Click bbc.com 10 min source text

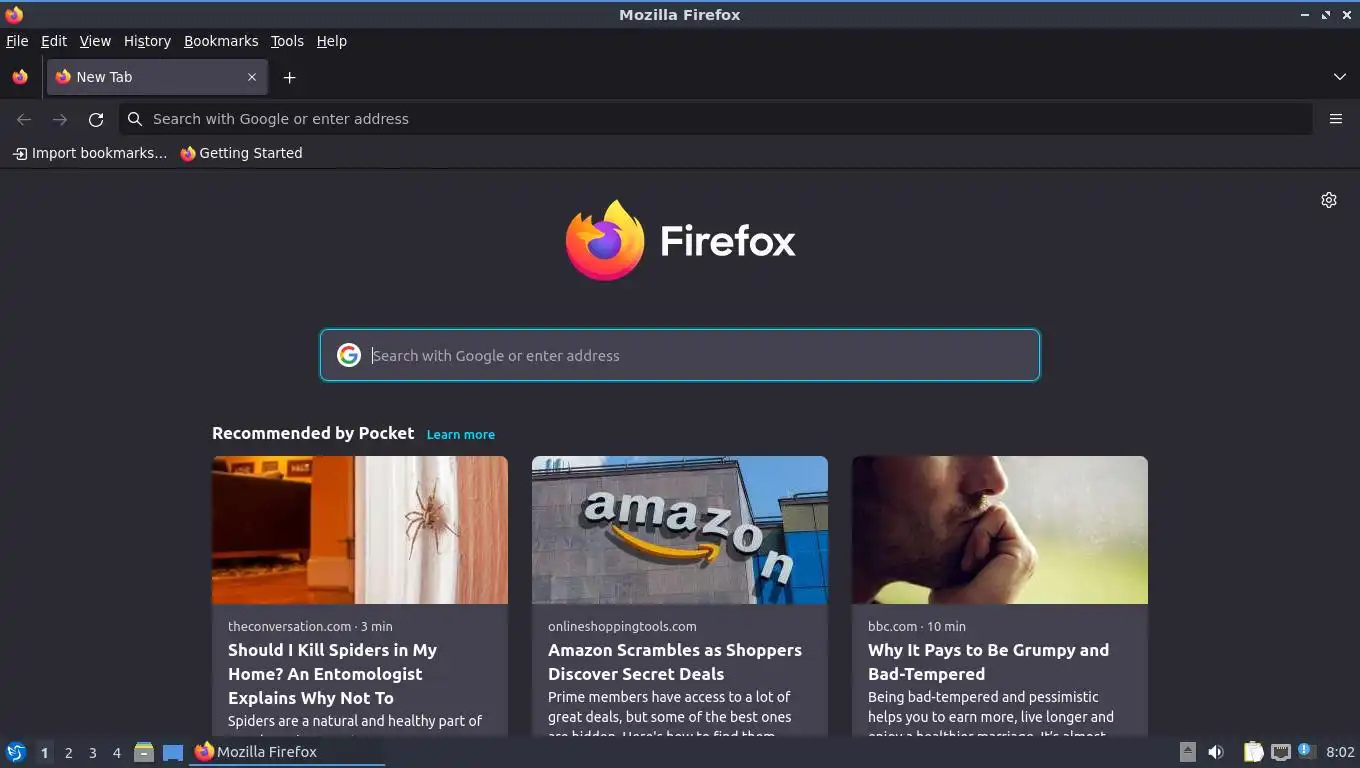point(917,626)
